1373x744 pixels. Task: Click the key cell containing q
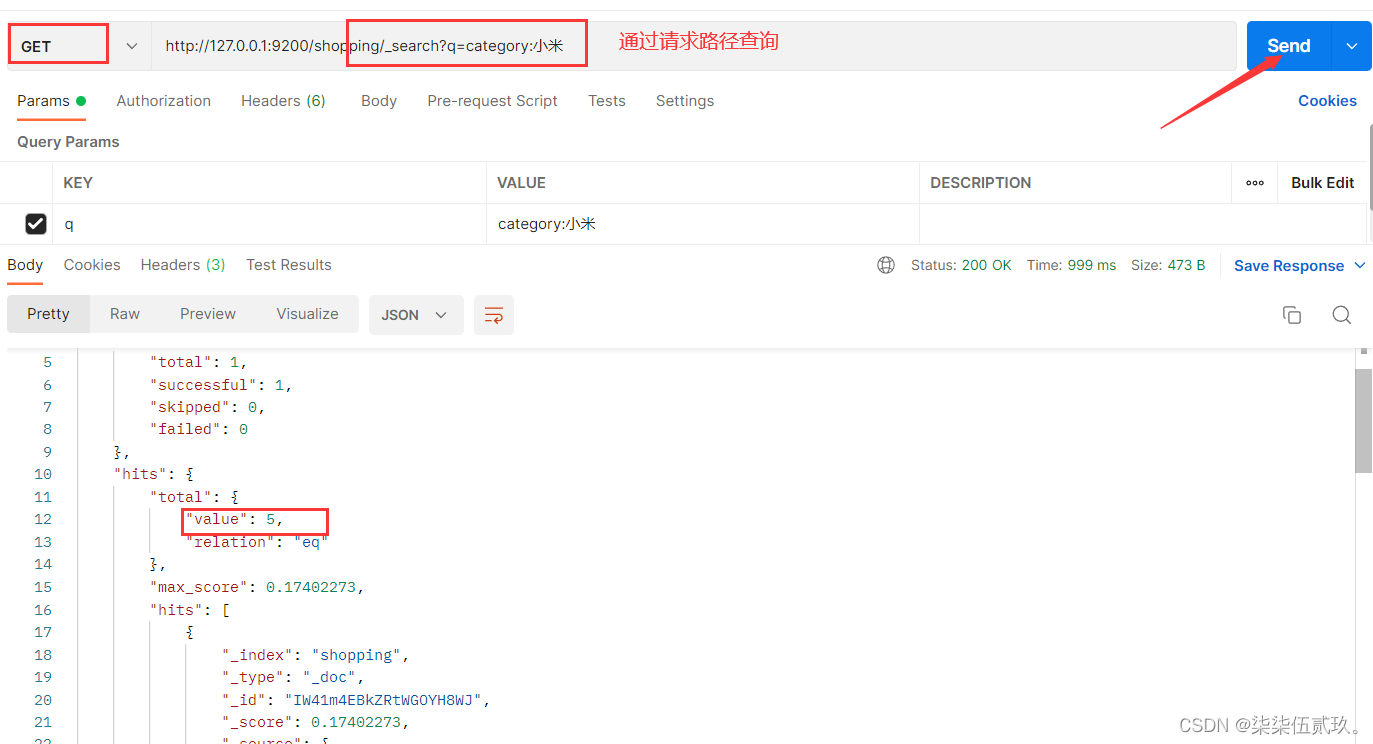tap(270, 224)
